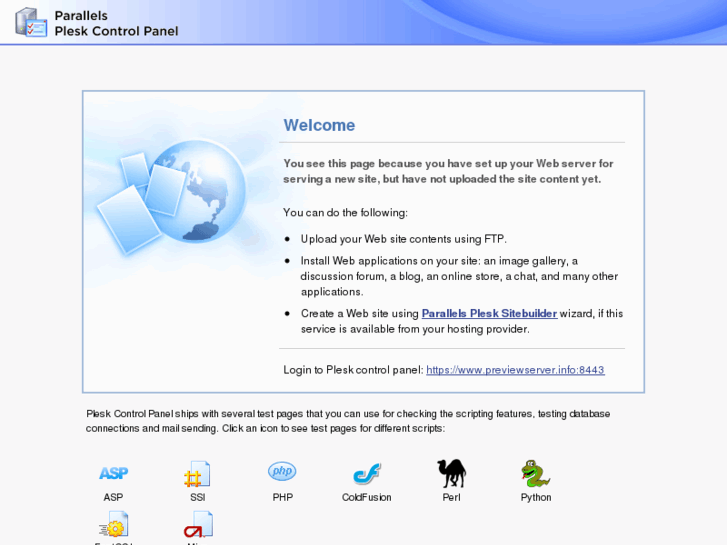Click the PHP label text
The image size is (727, 545).
click(x=282, y=497)
